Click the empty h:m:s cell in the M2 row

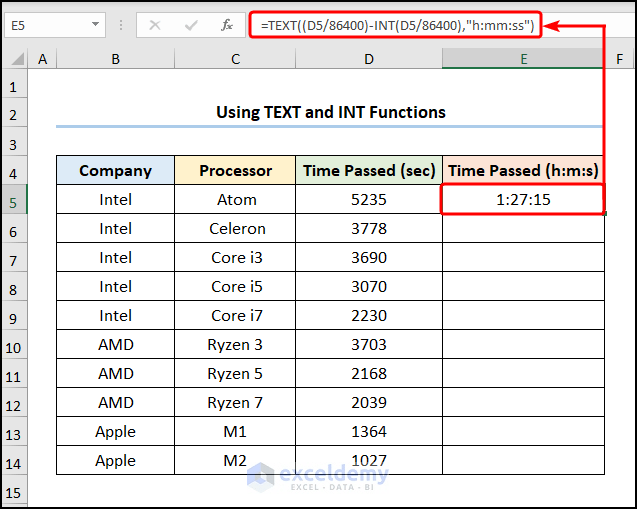click(x=523, y=460)
